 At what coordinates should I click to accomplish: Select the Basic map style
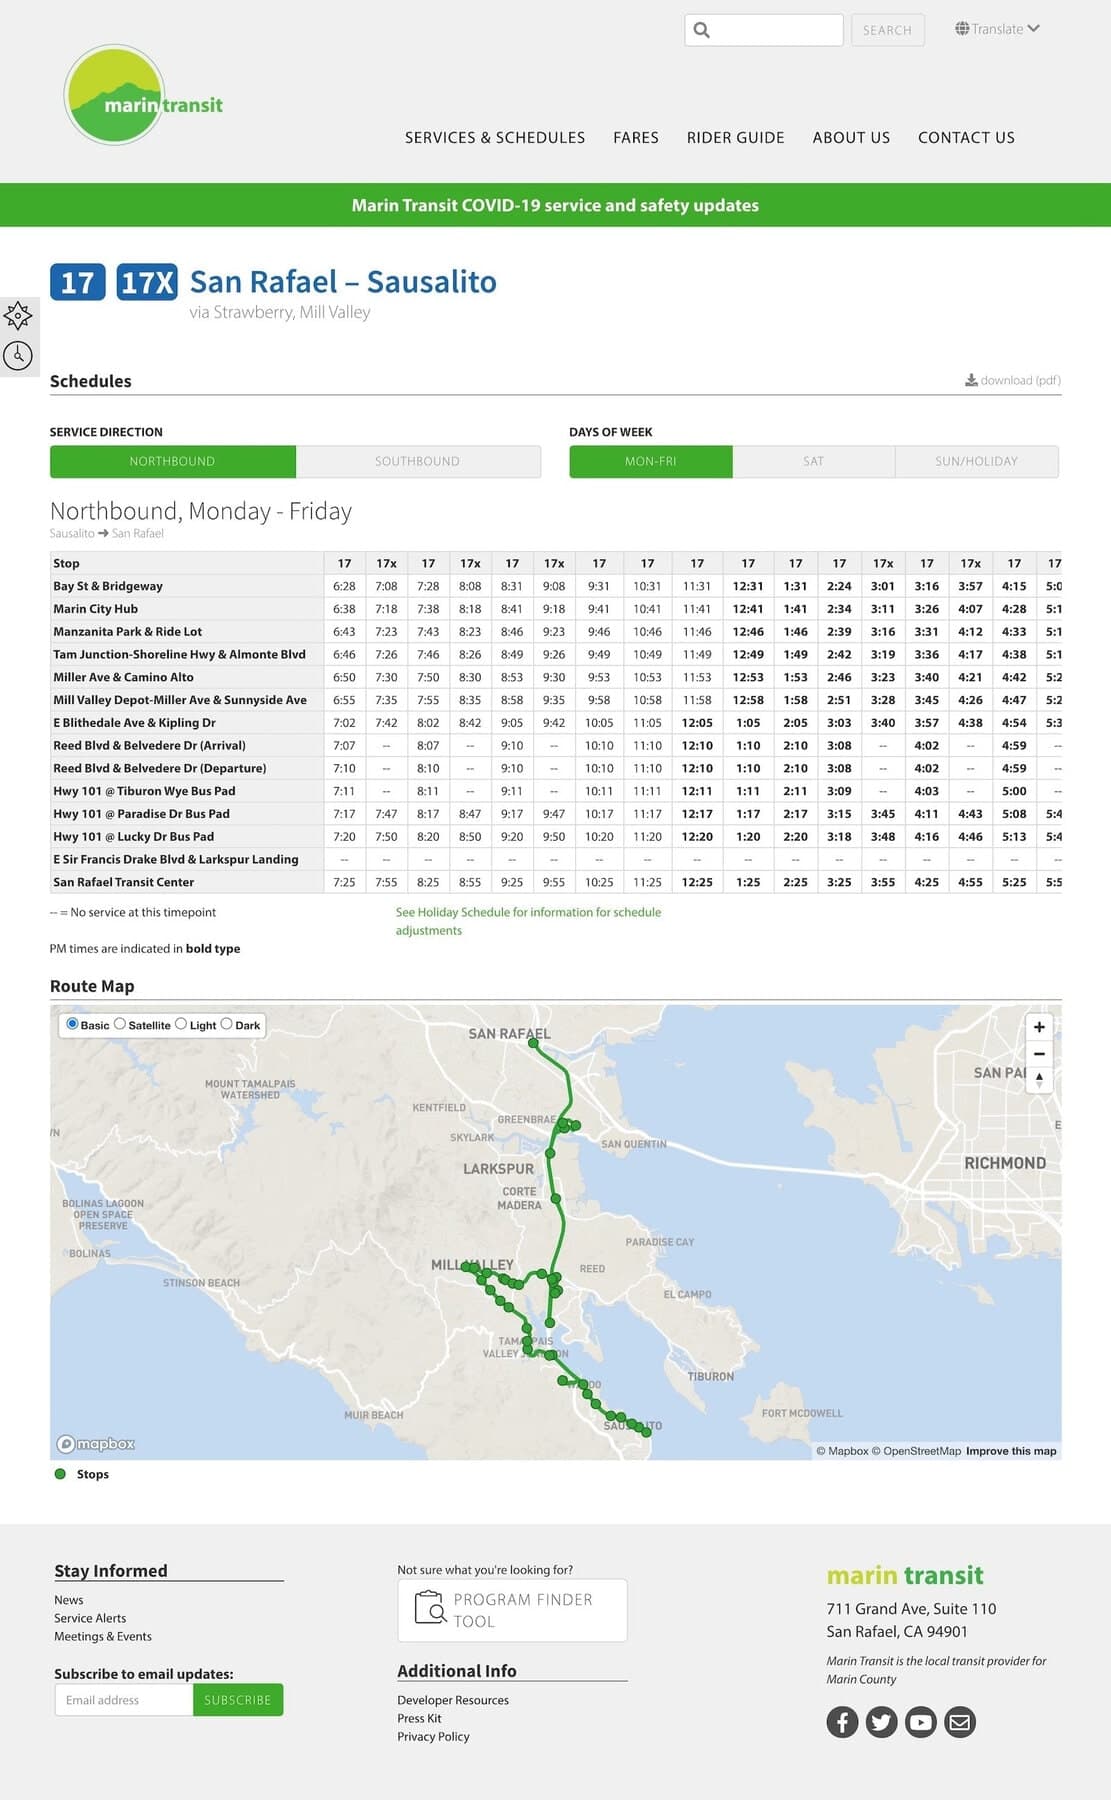pyautogui.click(x=72, y=1024)
